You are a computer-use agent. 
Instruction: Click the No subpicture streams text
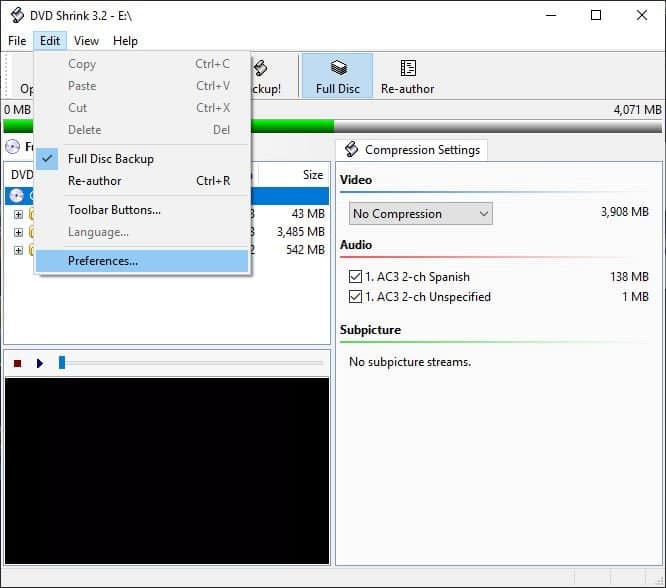click(x=410, y=362)
